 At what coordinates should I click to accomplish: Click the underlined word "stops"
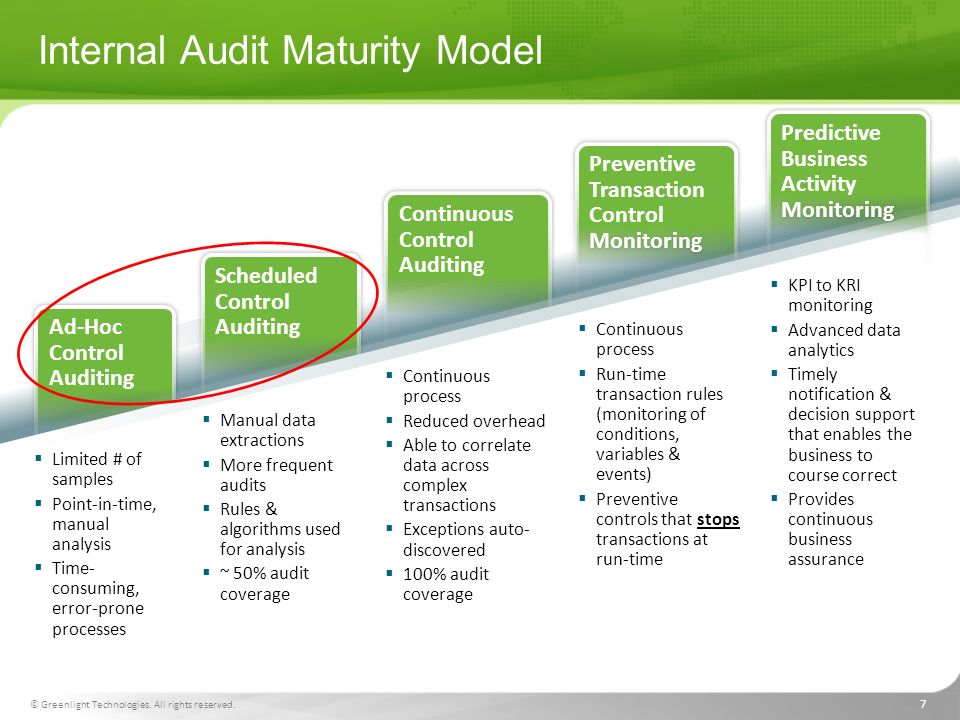[718, 520]
